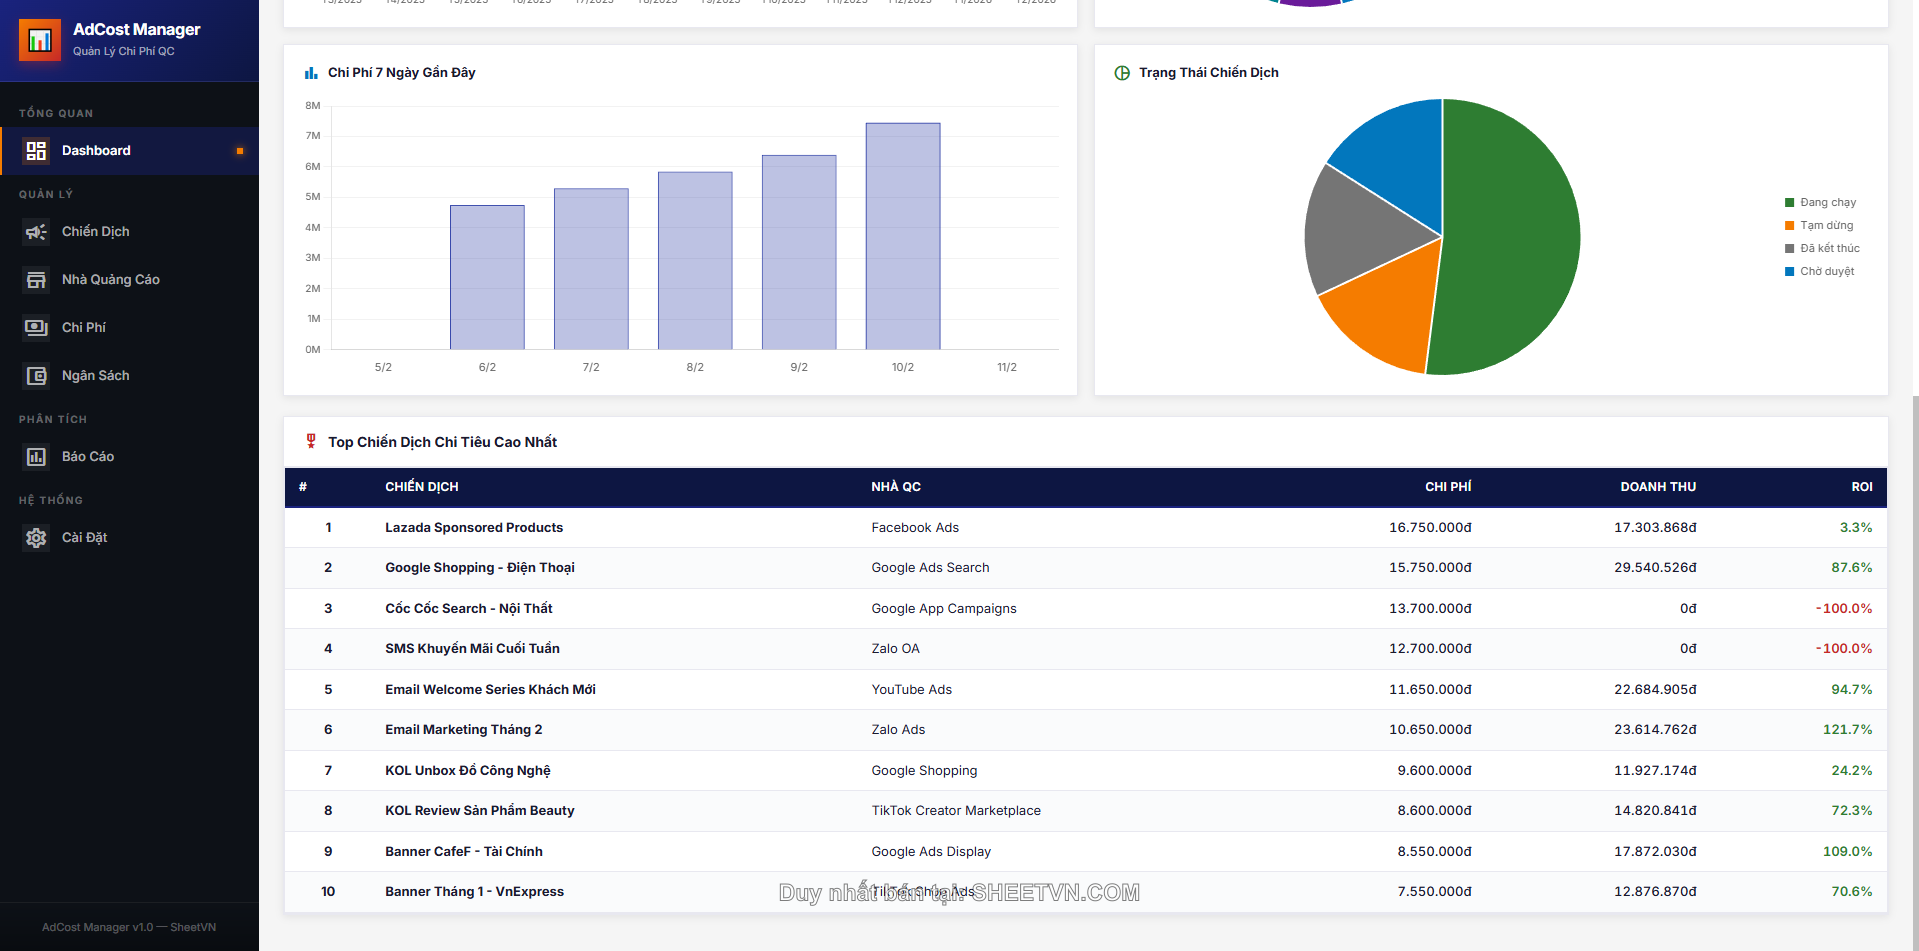Collapse the QUẢN LÝ sidebar section
The width and height of the screenshot is (1919, 951).
(46, 194)
